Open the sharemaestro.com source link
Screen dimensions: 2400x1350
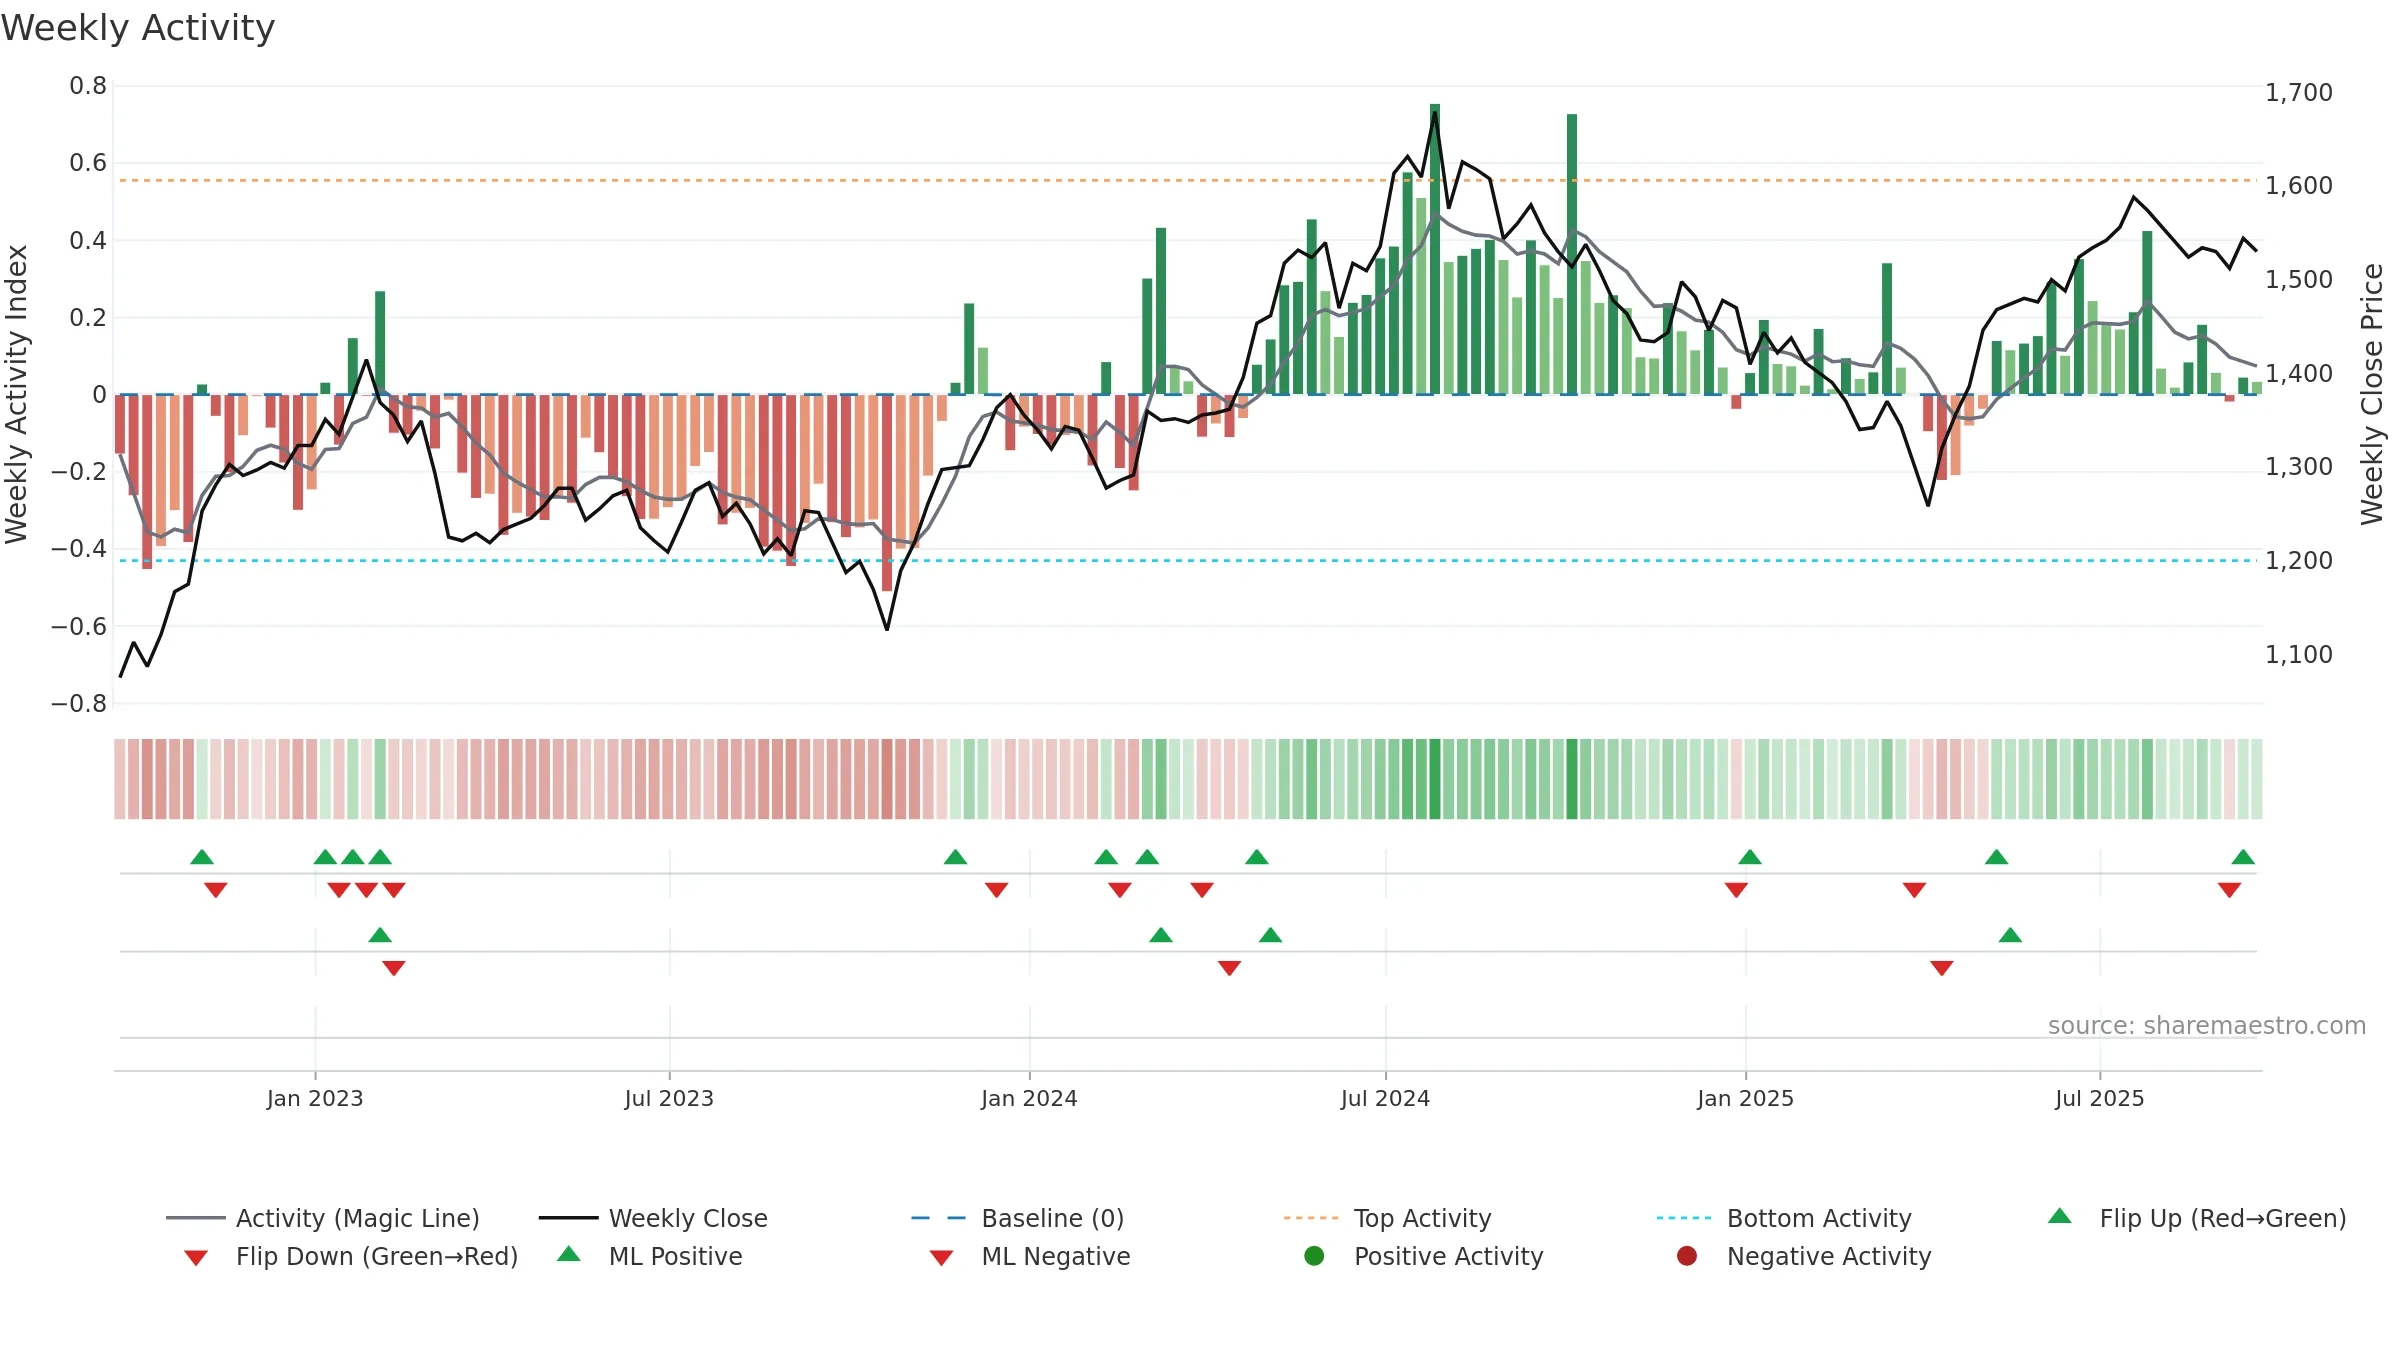pos(2207,1026)
